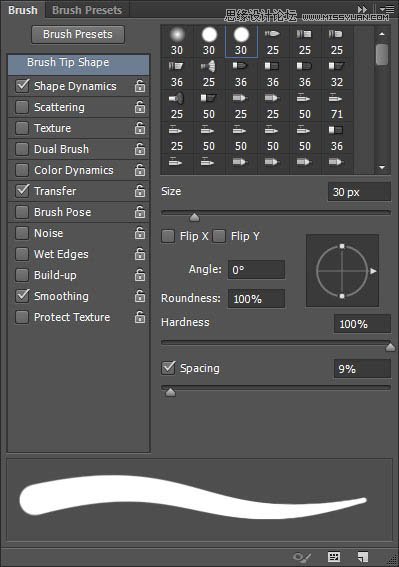Switch to the Brush Presets tab
Screen dimensions: 399x567
(x=87, y=10)
